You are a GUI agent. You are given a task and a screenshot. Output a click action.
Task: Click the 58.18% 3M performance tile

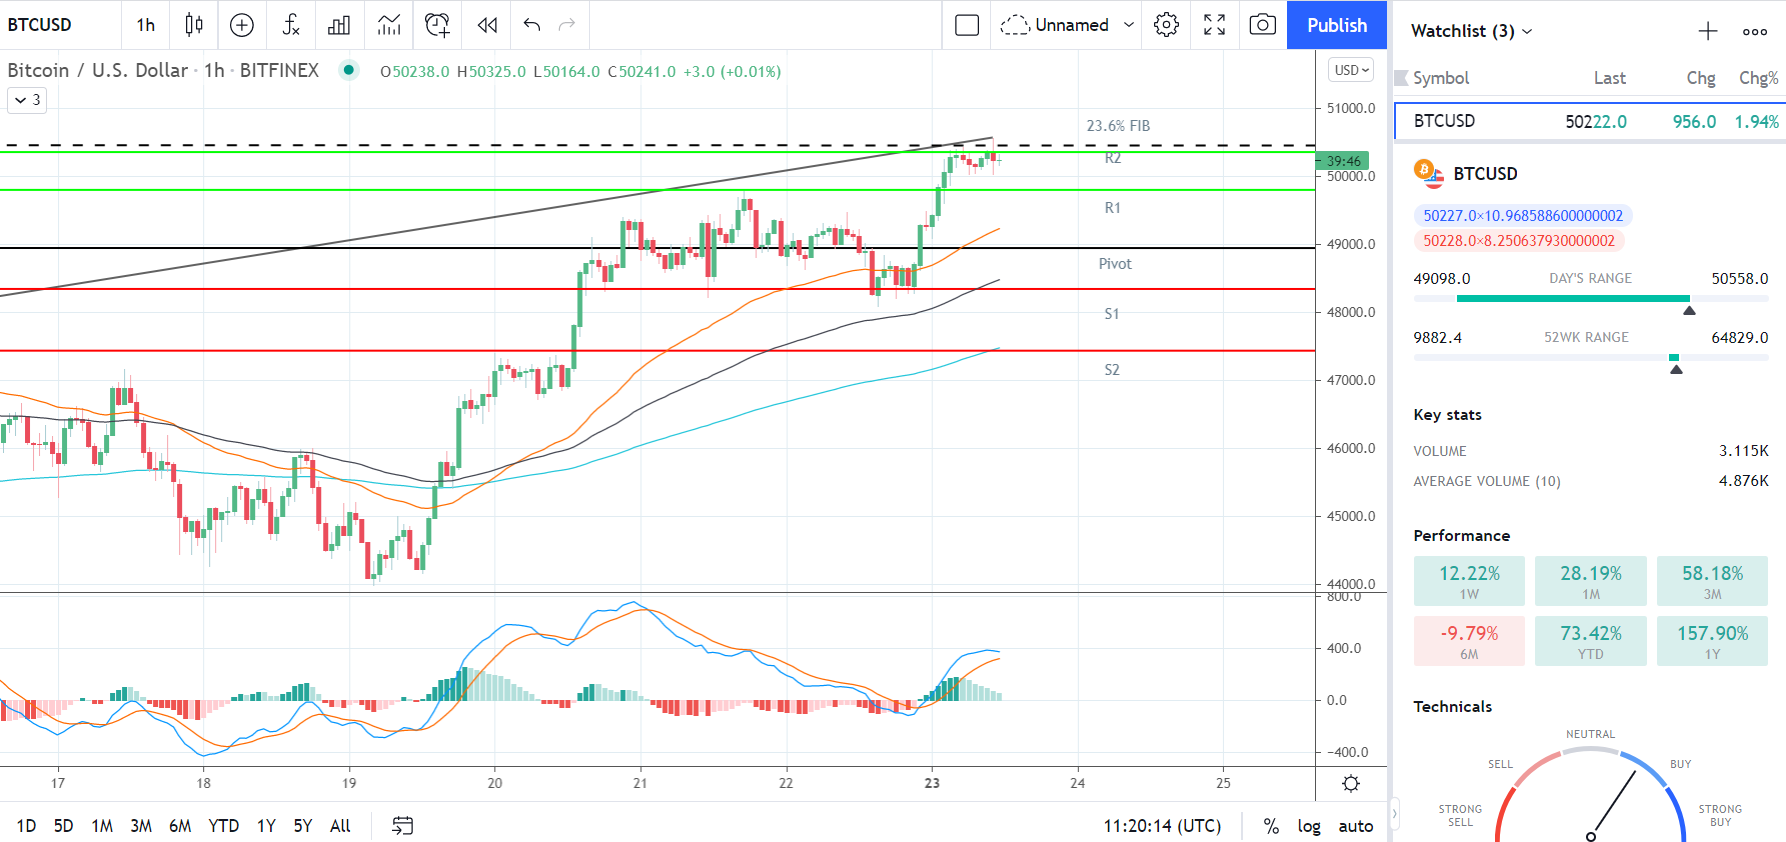pos(1712,581)
